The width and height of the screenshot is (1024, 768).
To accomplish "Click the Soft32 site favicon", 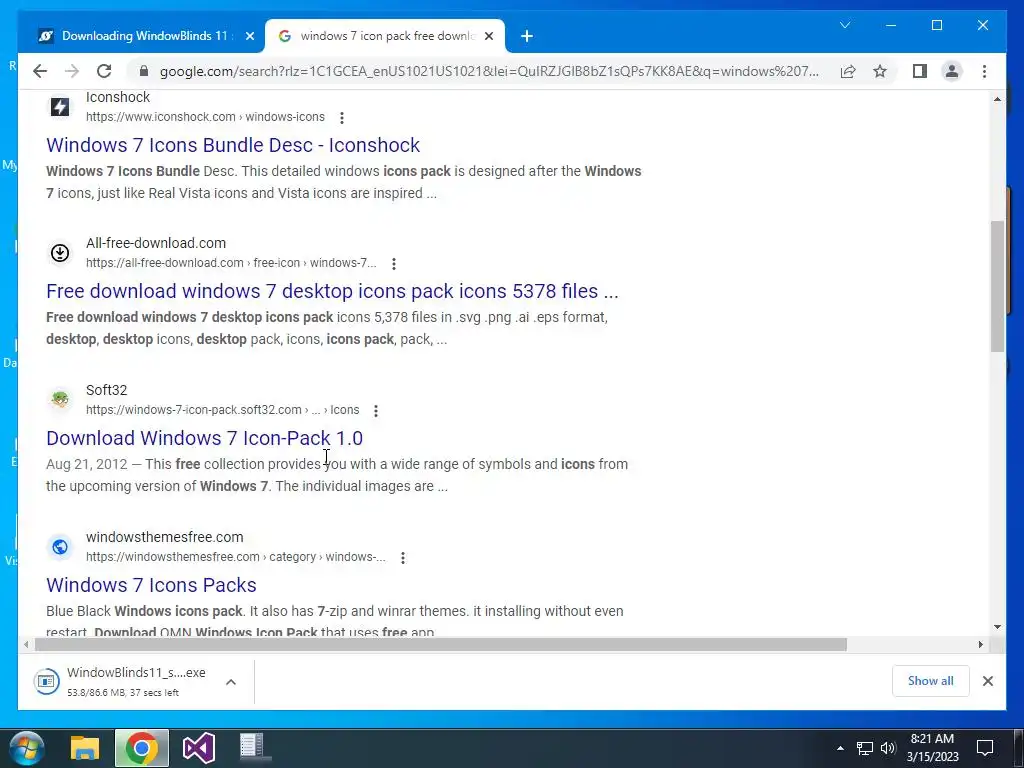I will point(60,400).
